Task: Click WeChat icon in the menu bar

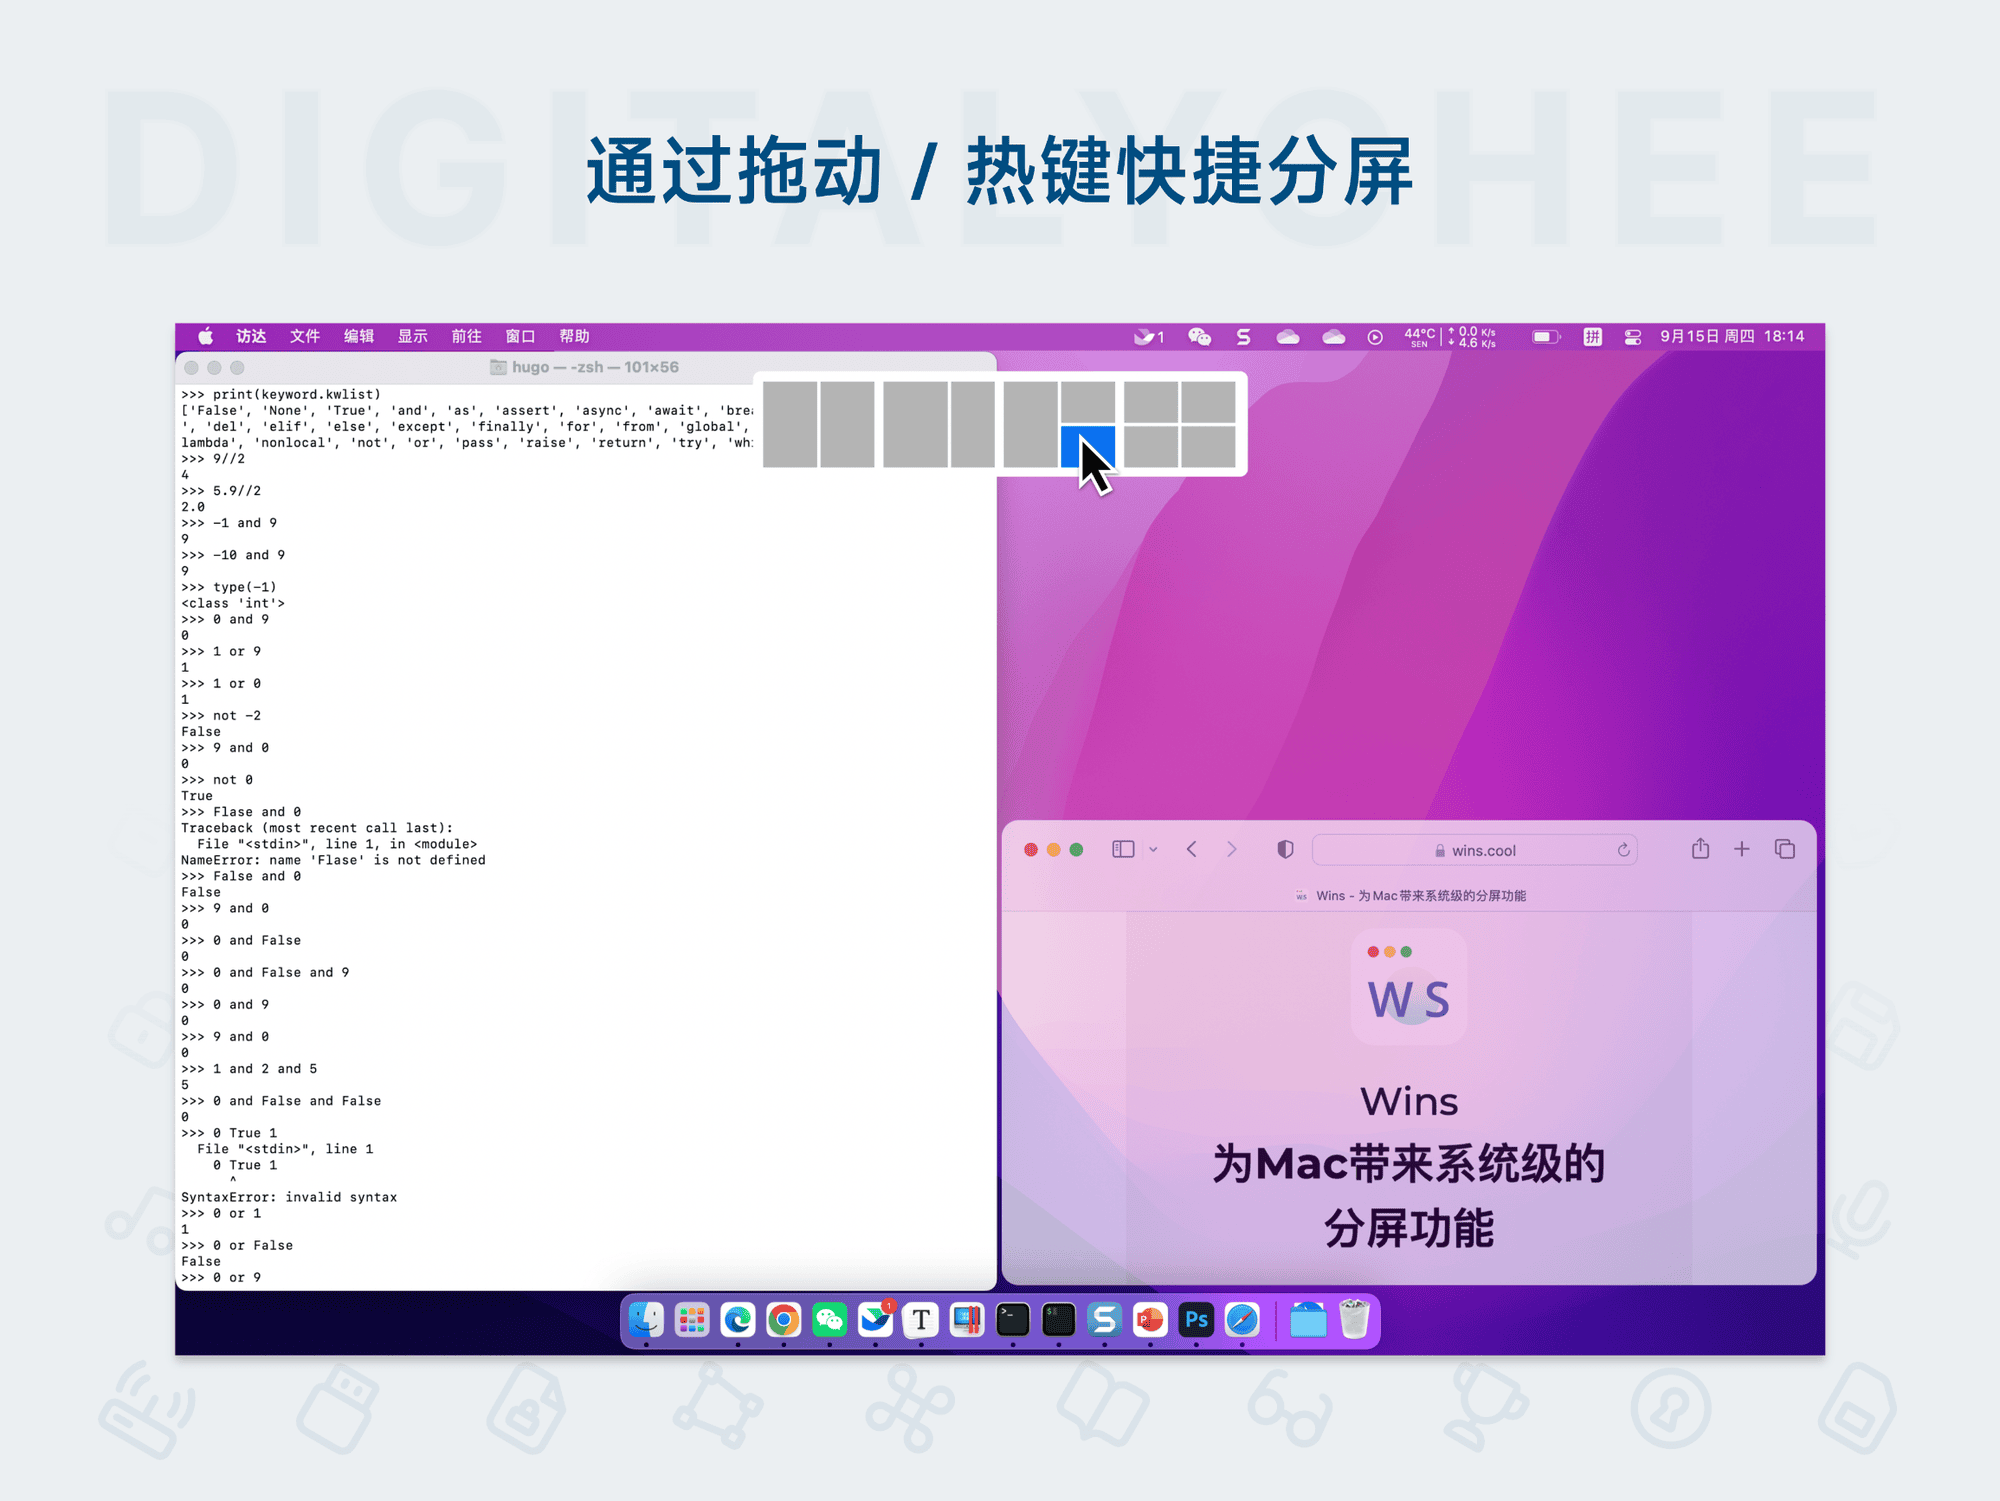Action: tap(1199, 337)
